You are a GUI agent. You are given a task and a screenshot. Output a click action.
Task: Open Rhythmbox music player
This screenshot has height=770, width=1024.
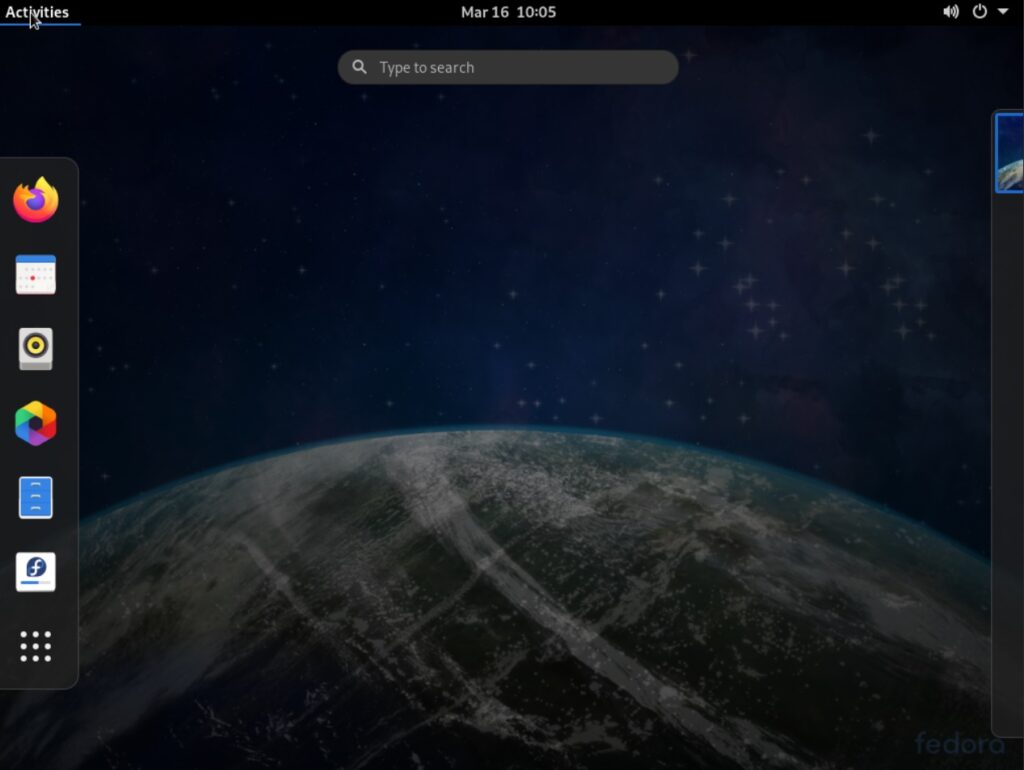[36, 348]
